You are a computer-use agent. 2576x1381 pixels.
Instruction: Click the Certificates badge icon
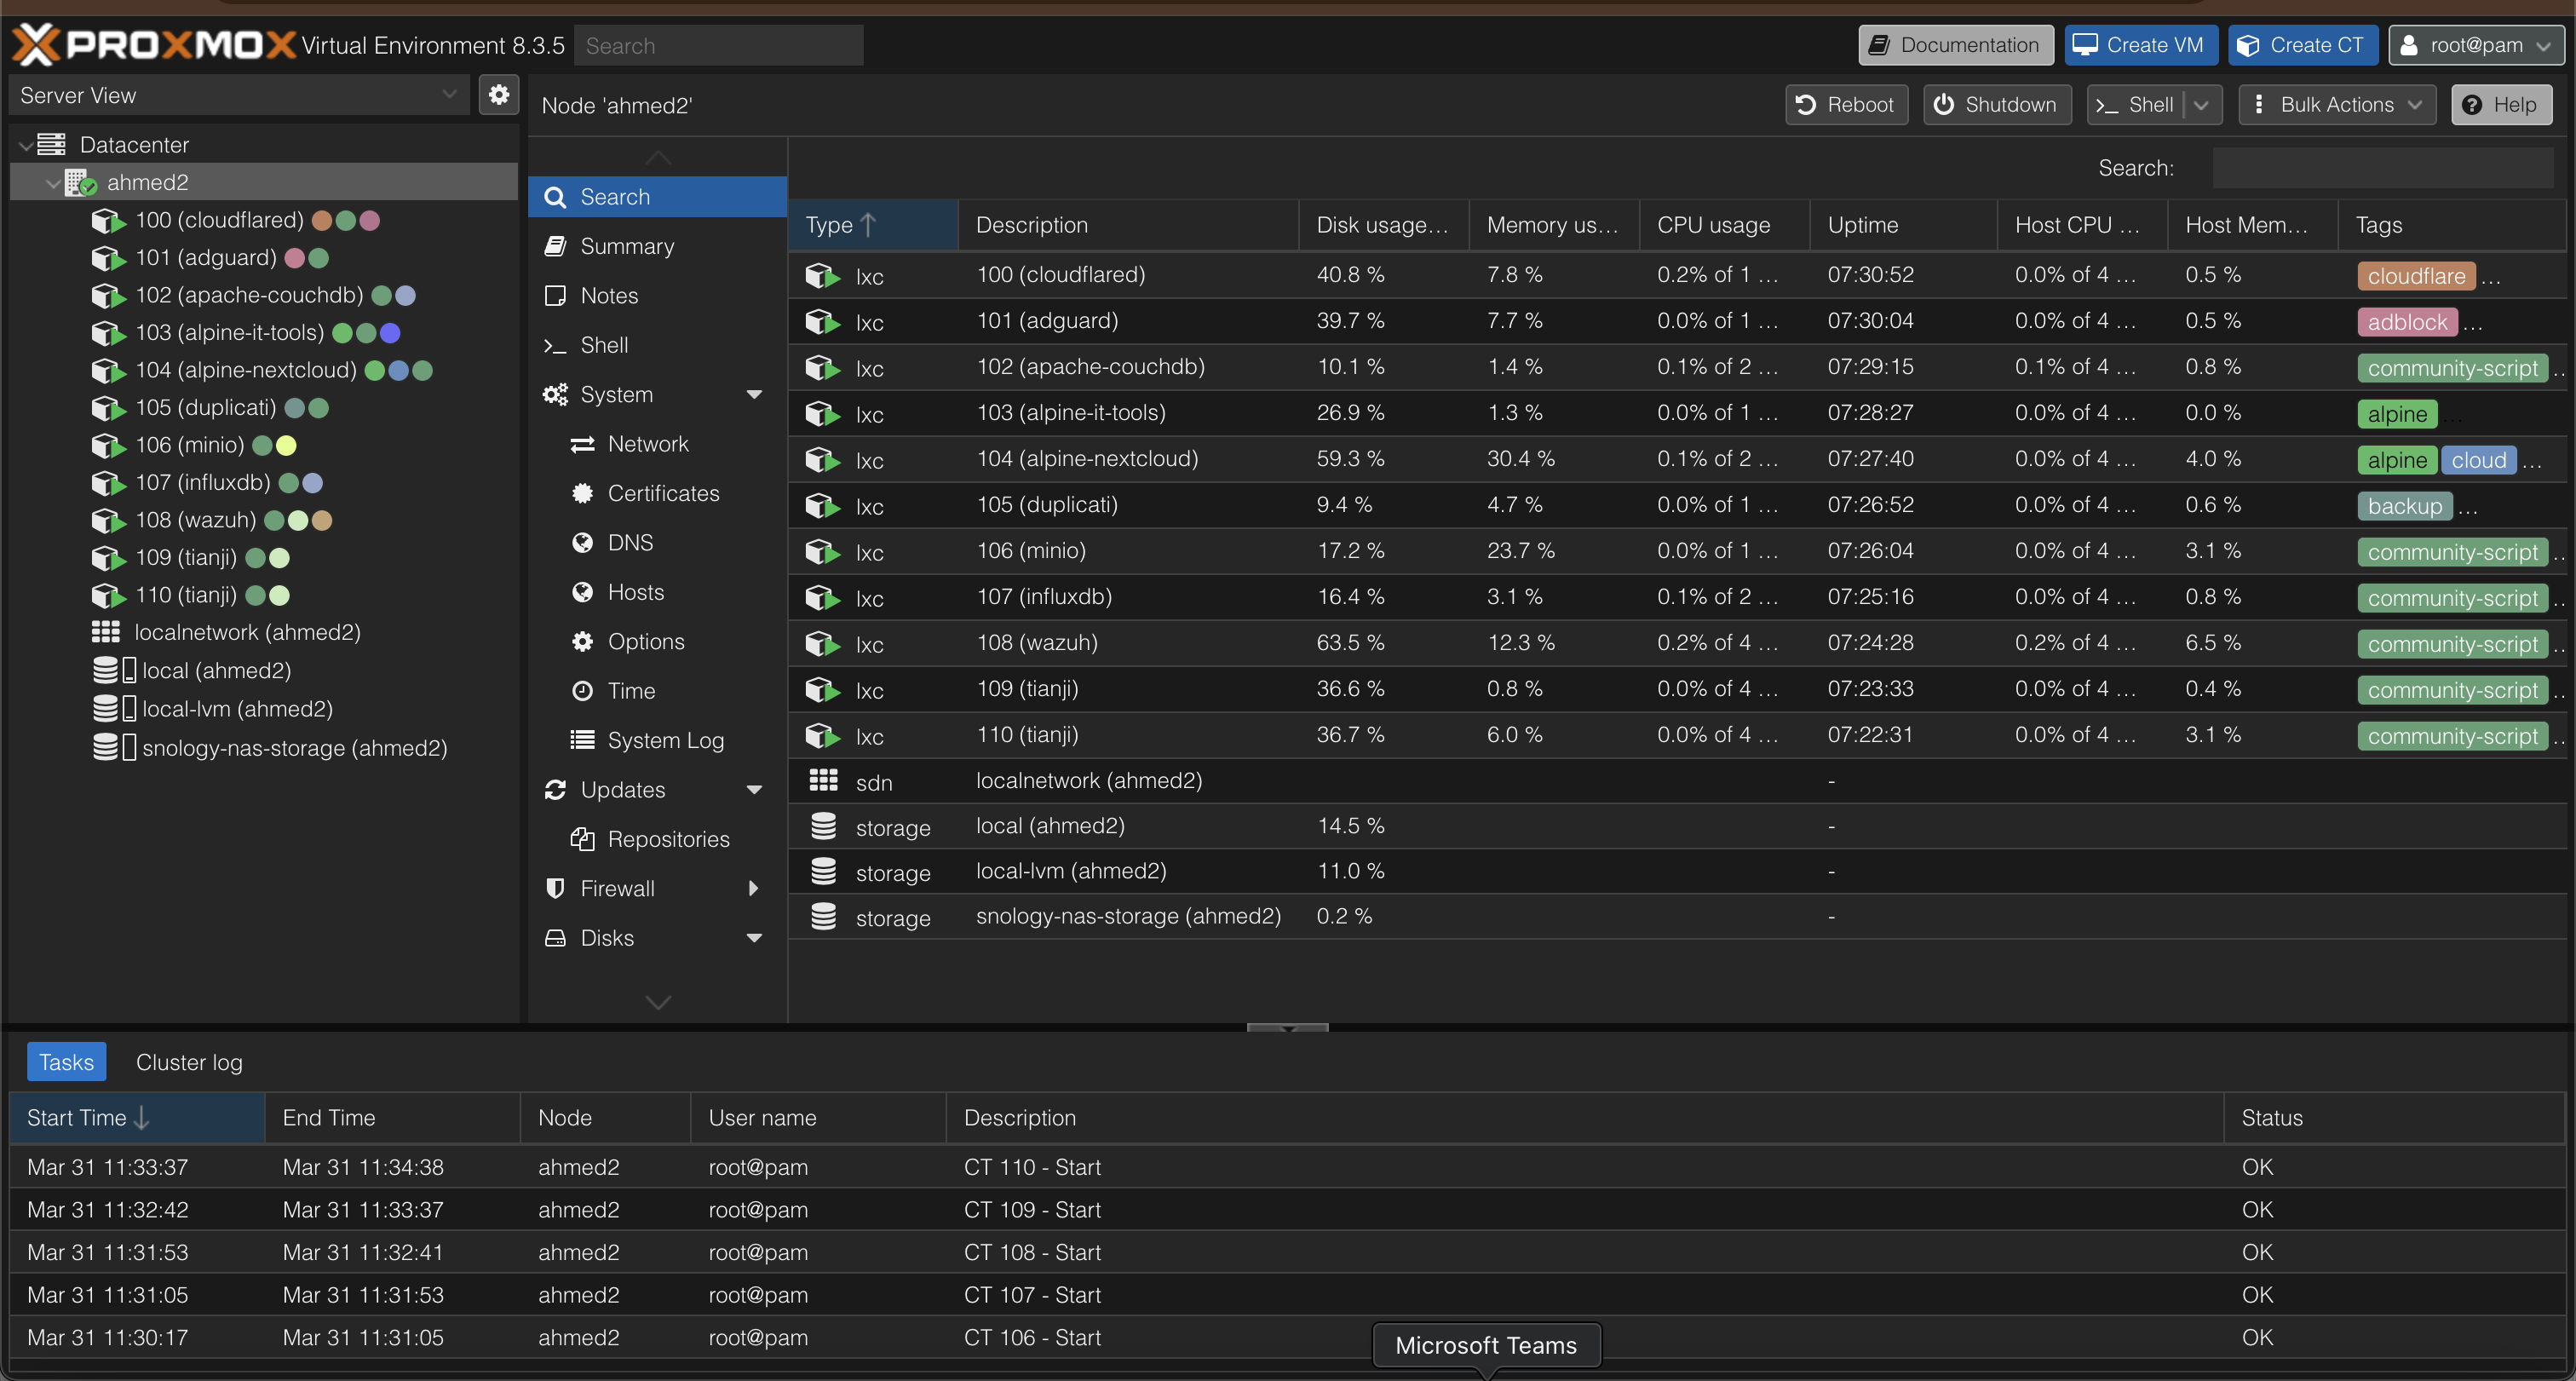click(582, 493)
